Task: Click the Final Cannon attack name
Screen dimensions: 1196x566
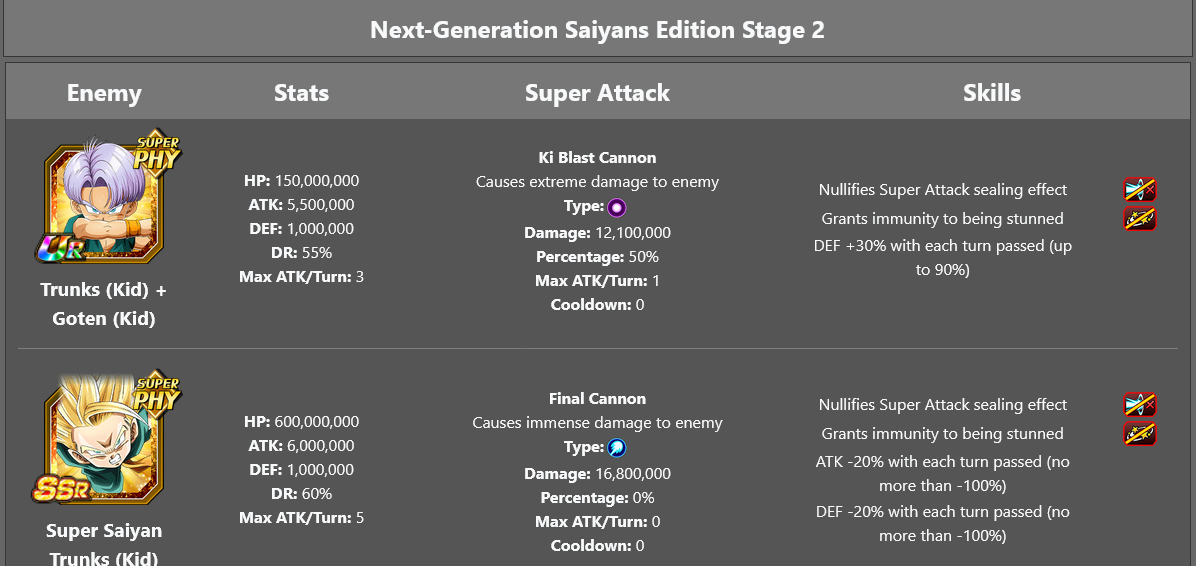Action: click(x=597, y=399)
